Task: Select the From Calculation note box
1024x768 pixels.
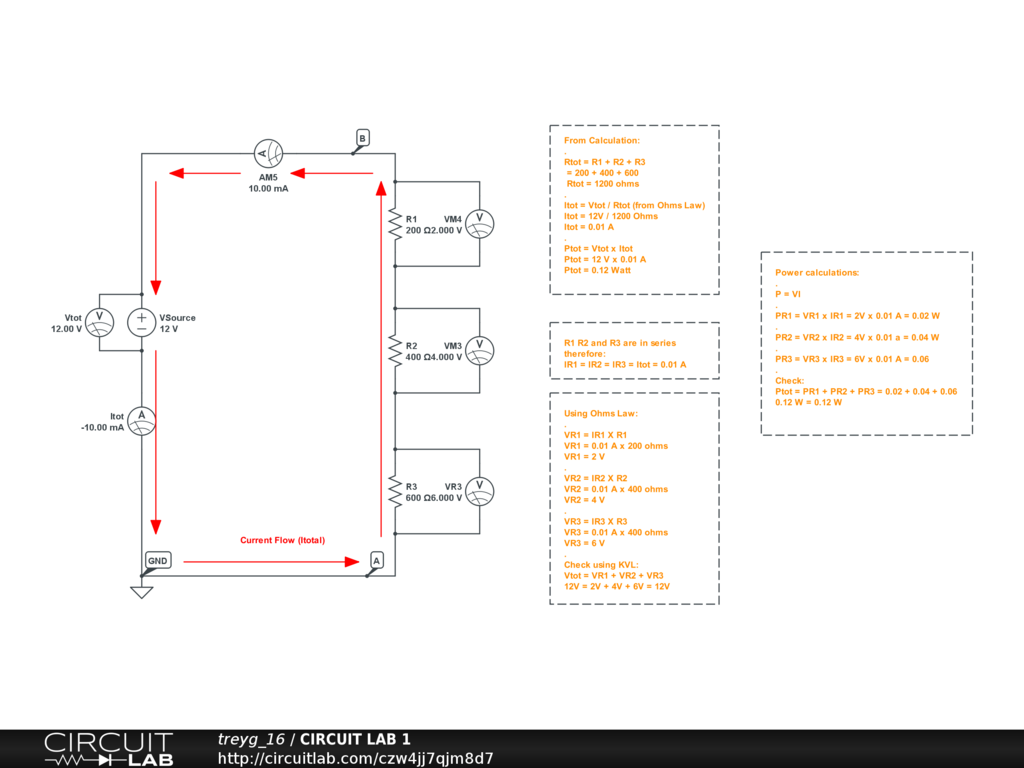Action: point(634,209)
